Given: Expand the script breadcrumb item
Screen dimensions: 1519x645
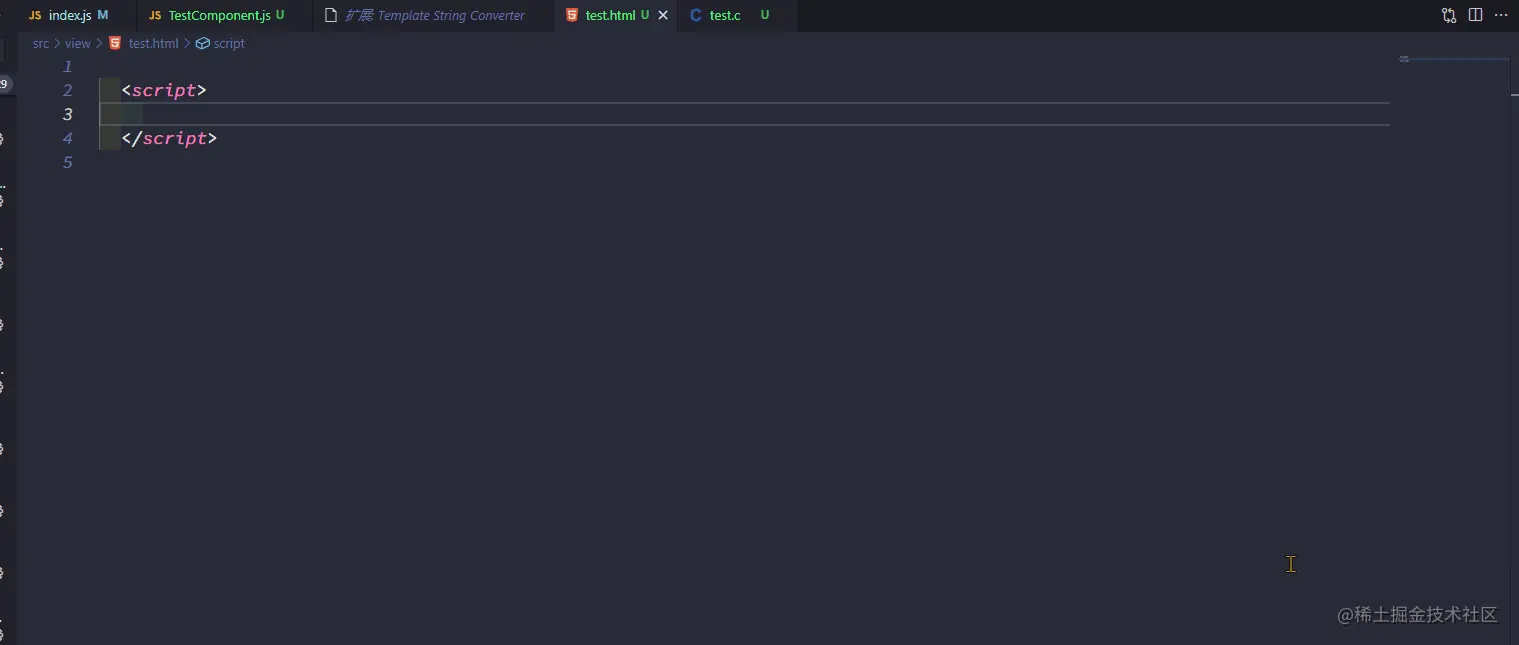Looking at the screenshot, I should click(x=228, y=43).
